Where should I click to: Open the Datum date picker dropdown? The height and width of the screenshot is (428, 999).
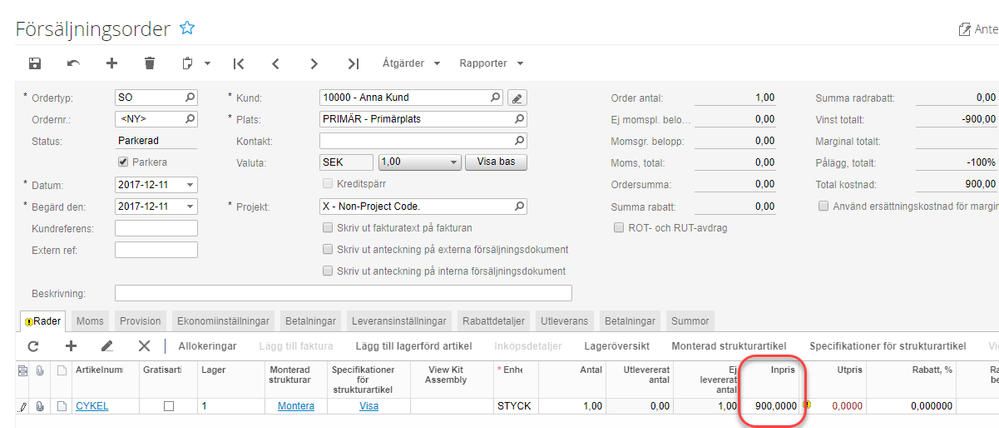(x=190, y=185)
